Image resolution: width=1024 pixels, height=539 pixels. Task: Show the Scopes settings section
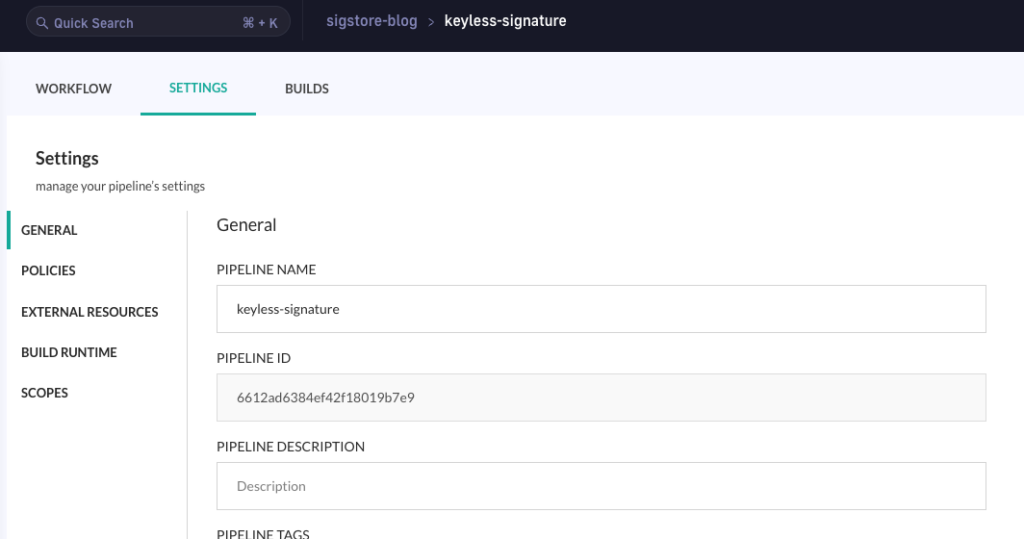[x=45, y=393]
